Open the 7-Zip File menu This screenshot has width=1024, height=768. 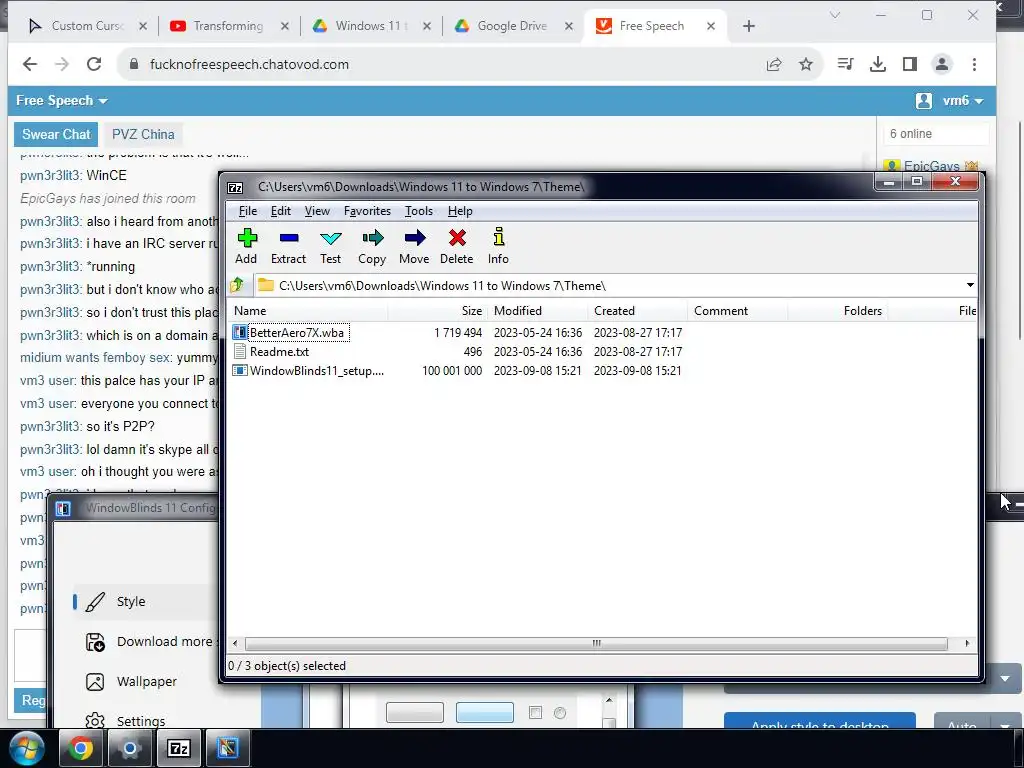pyautogui.click(x=248, y=211)
